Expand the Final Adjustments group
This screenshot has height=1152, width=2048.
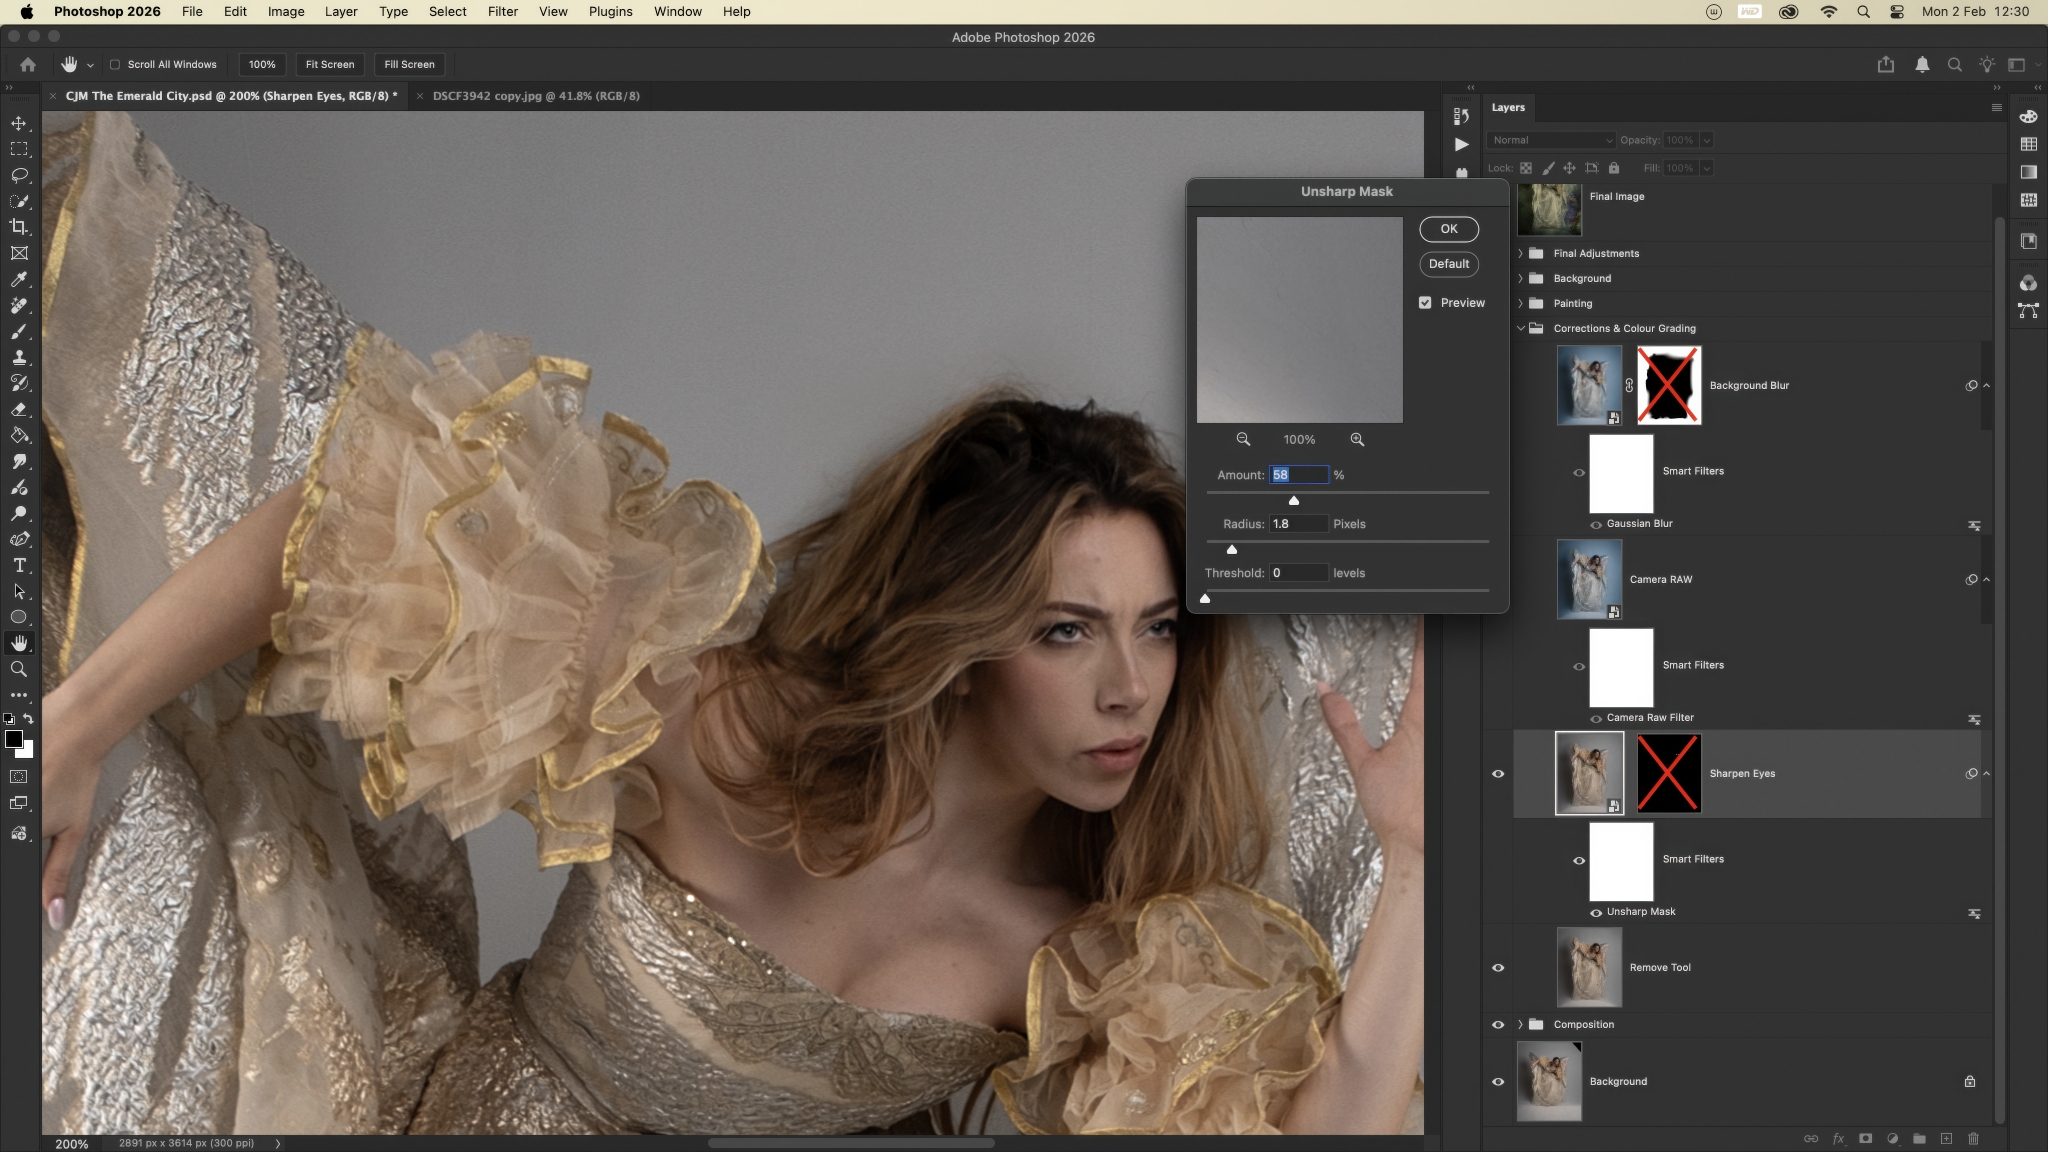coord(1521,253)
